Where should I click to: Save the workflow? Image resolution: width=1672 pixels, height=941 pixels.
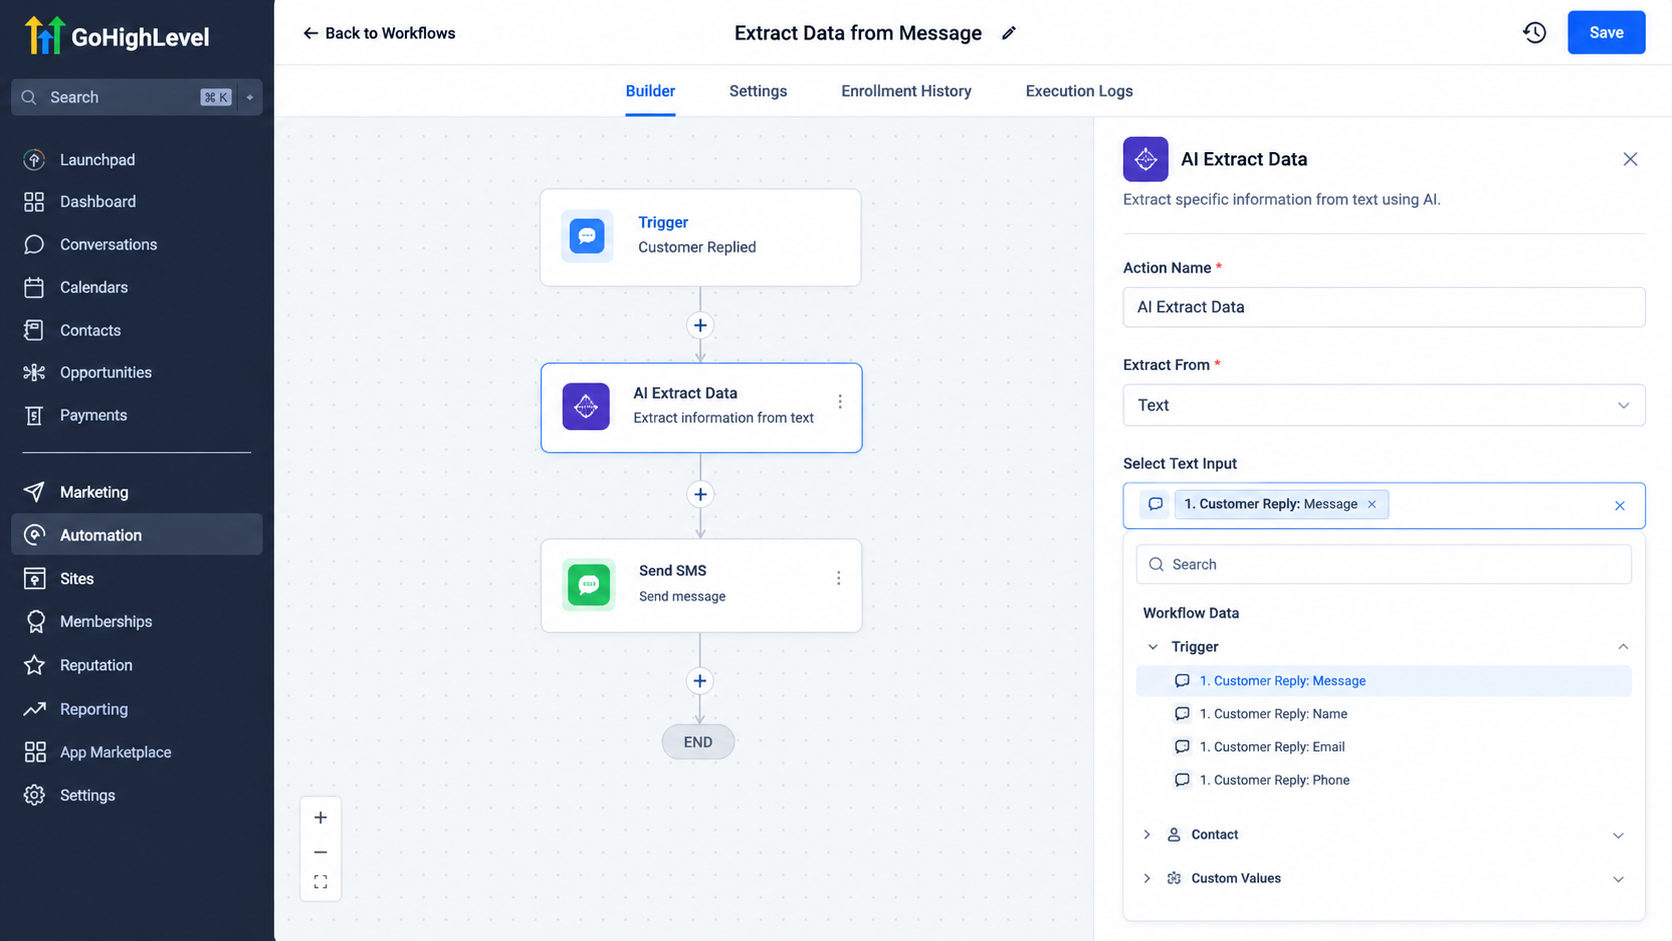pyautogui.click(x=1606, y=33)
